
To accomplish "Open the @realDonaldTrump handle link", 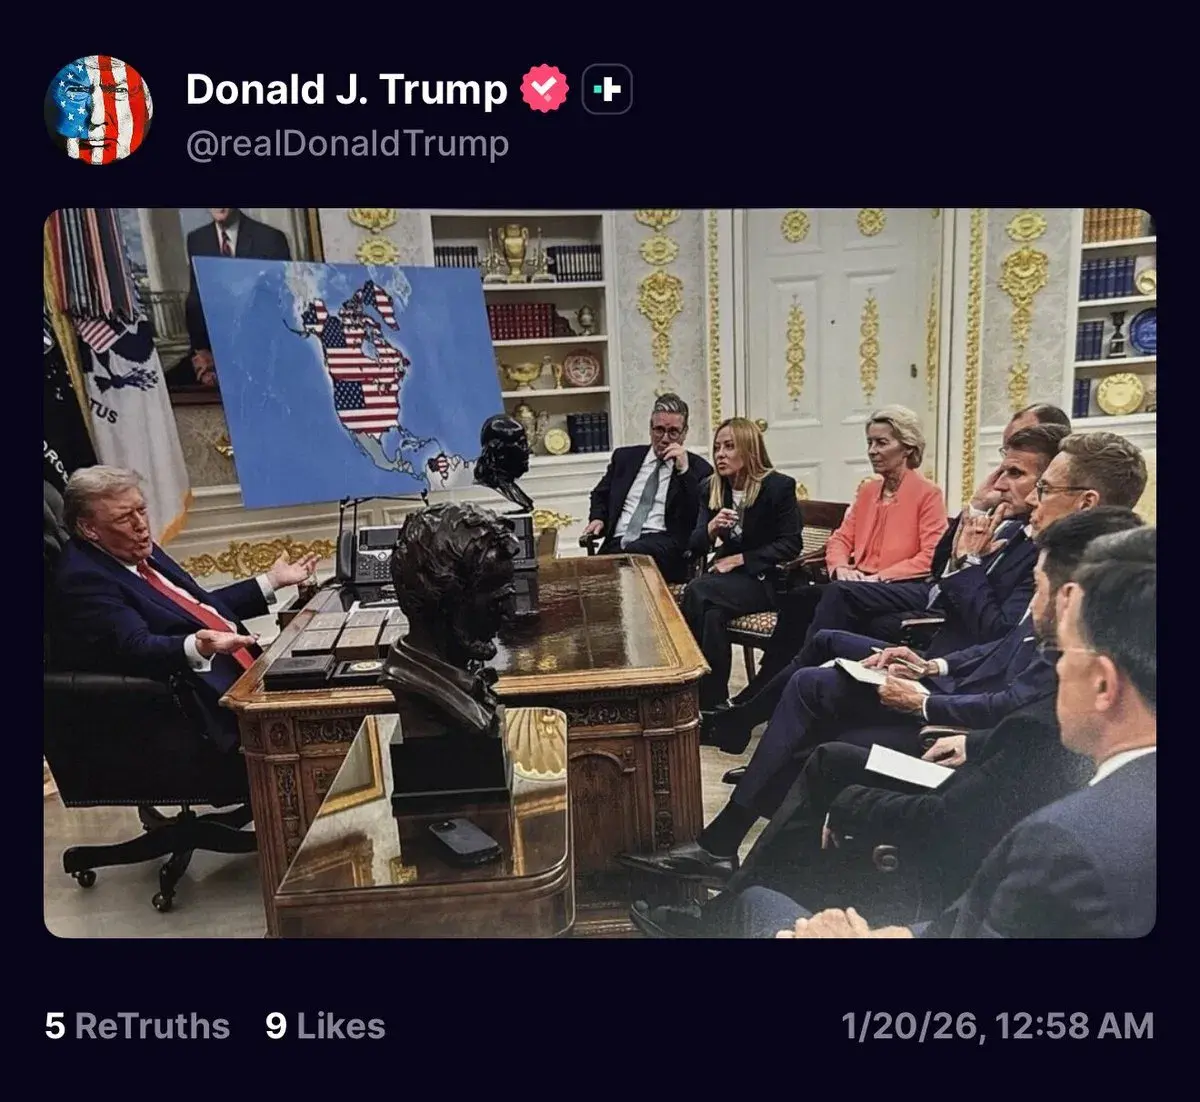I will (347, 144).
